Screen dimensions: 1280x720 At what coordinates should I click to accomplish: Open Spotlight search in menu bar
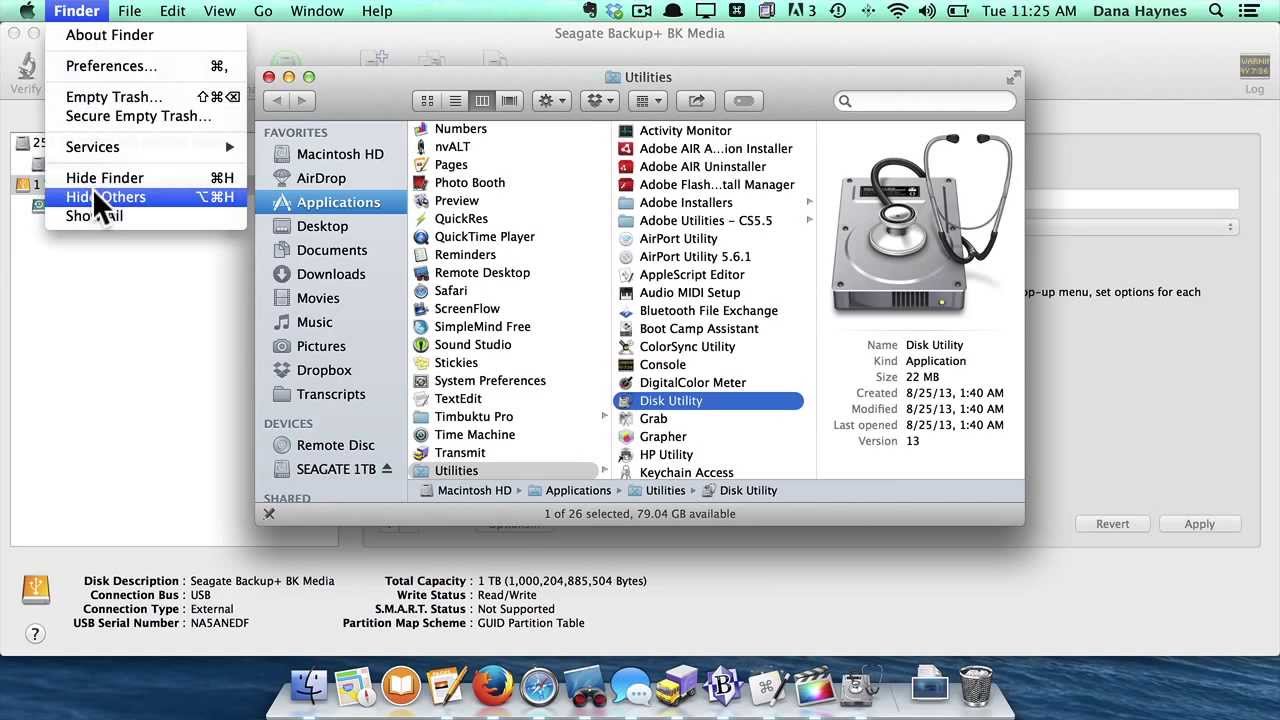pyautogui.click(x=1216, y=11)
